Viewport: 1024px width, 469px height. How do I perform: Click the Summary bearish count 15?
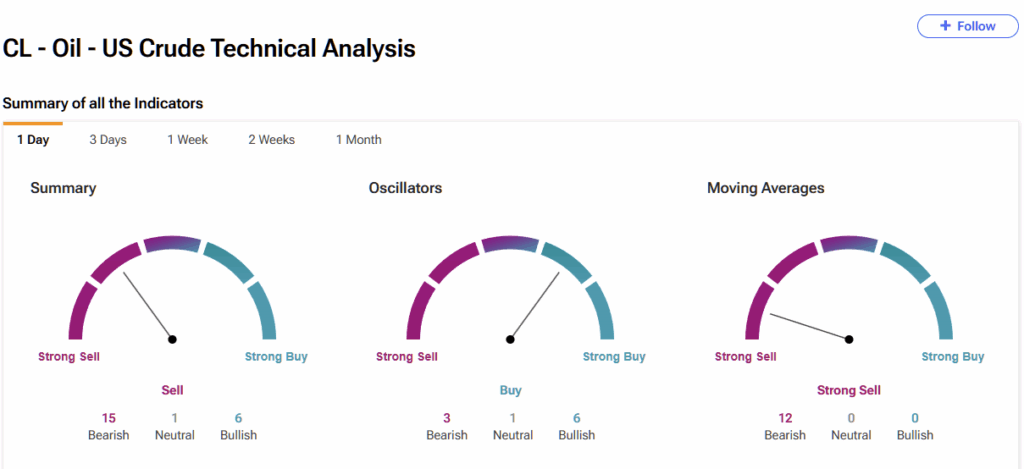[109, 418]
